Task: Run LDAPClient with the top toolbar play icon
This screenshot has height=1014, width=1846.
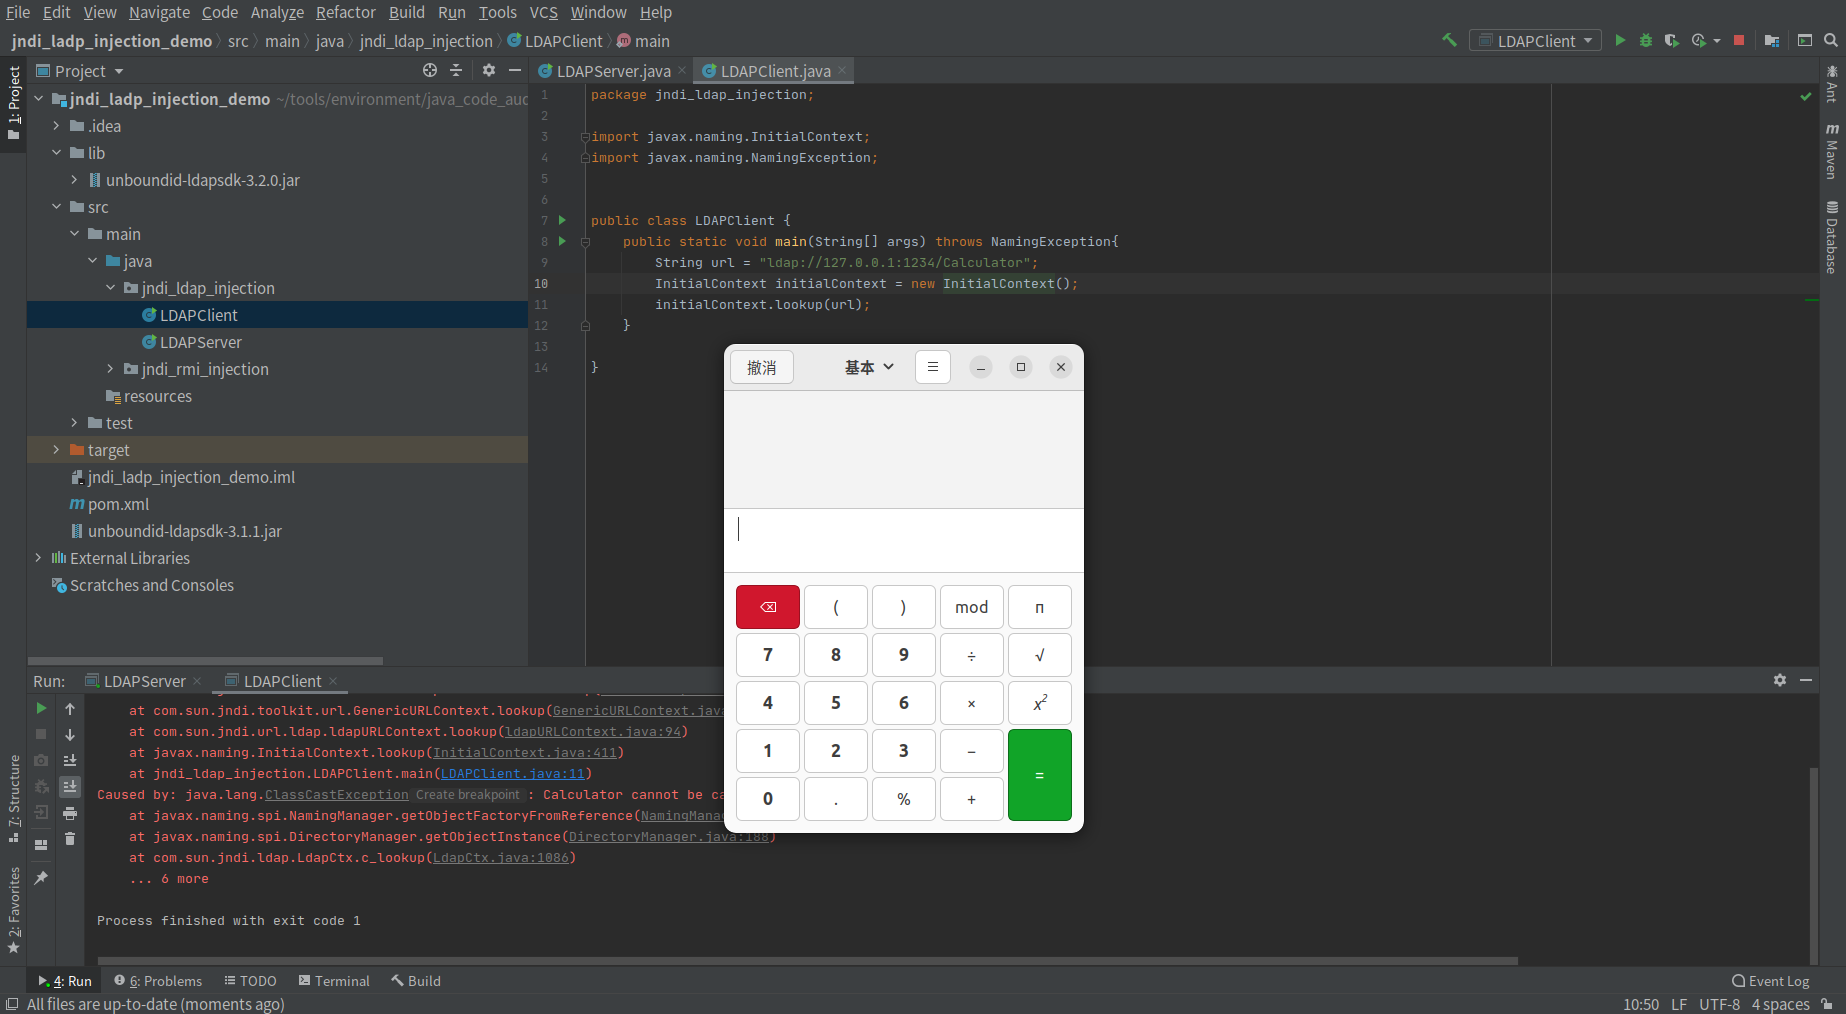Action: point(1620,41)
